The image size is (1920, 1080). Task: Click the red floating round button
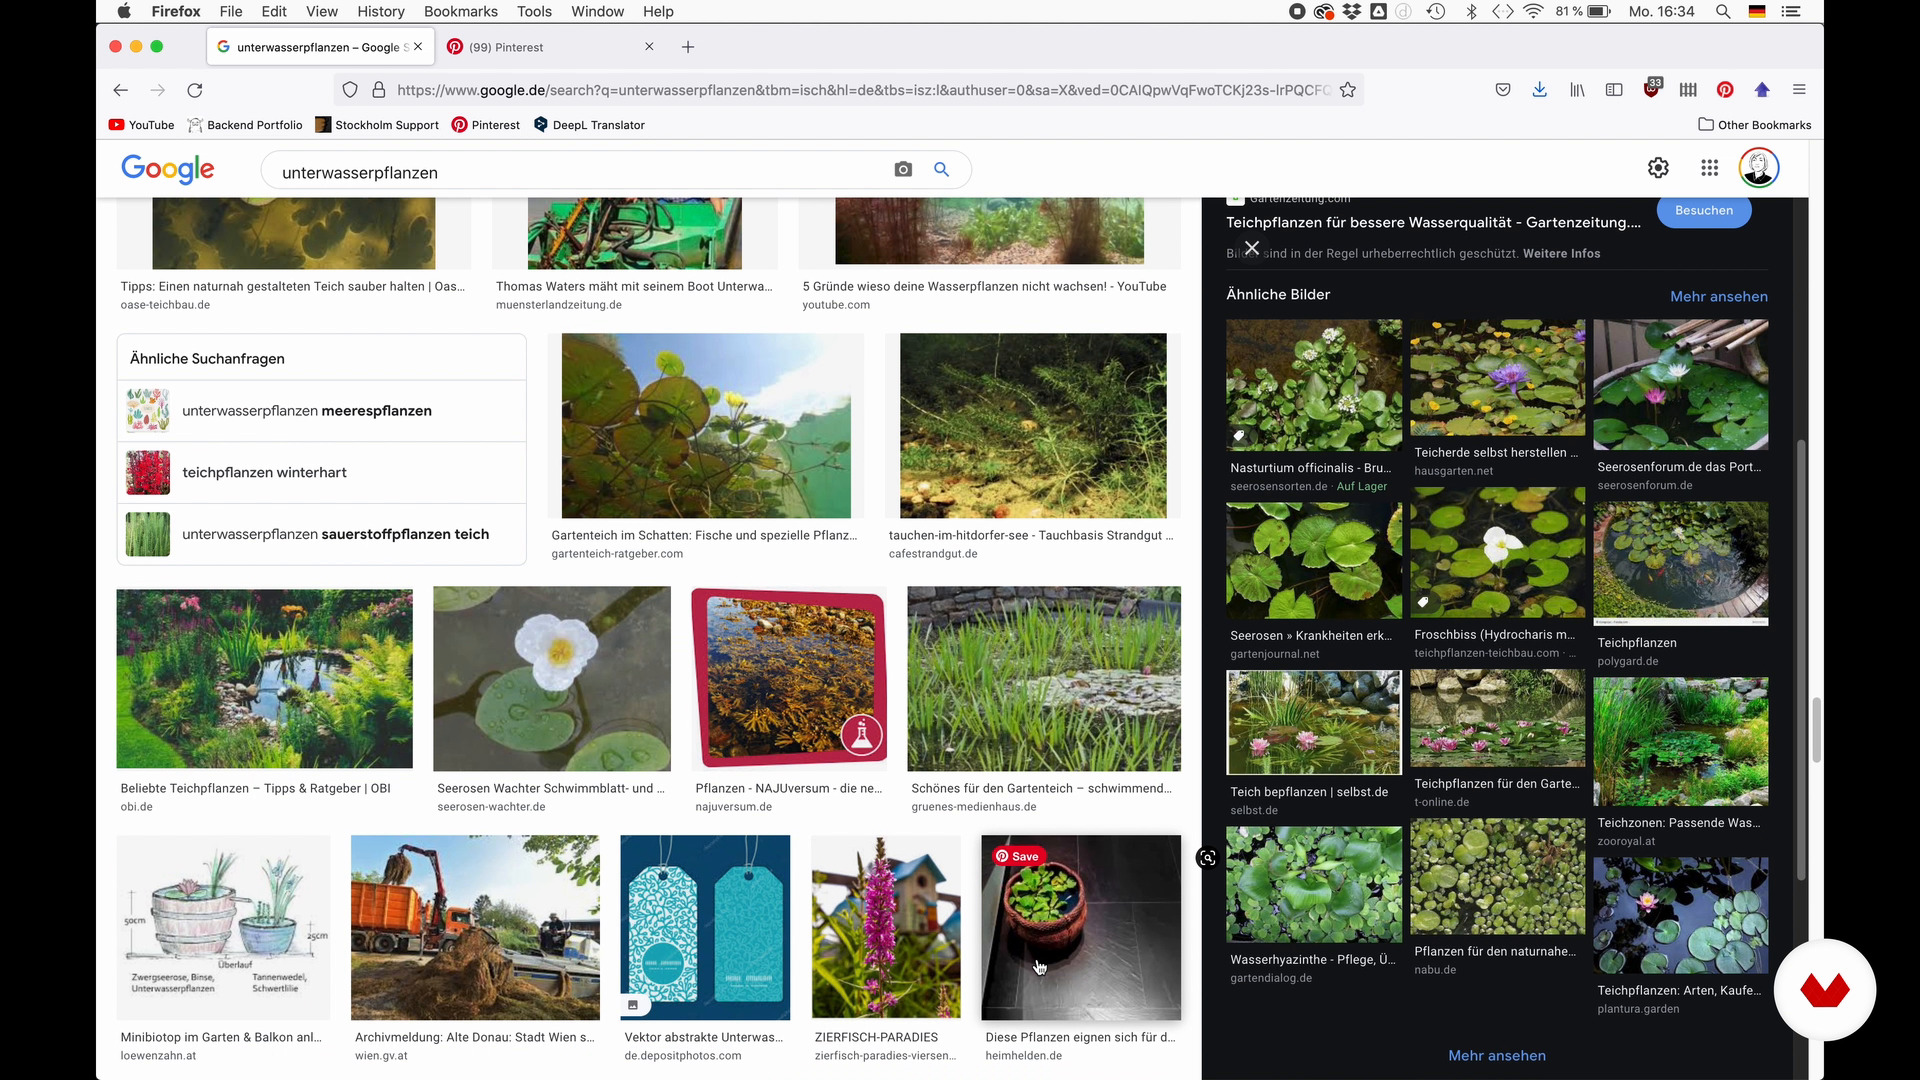1825,990
